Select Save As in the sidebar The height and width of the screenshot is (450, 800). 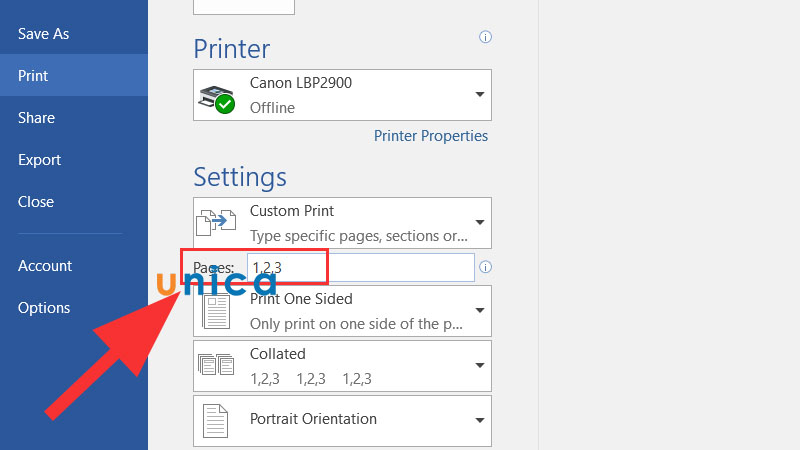44,34
